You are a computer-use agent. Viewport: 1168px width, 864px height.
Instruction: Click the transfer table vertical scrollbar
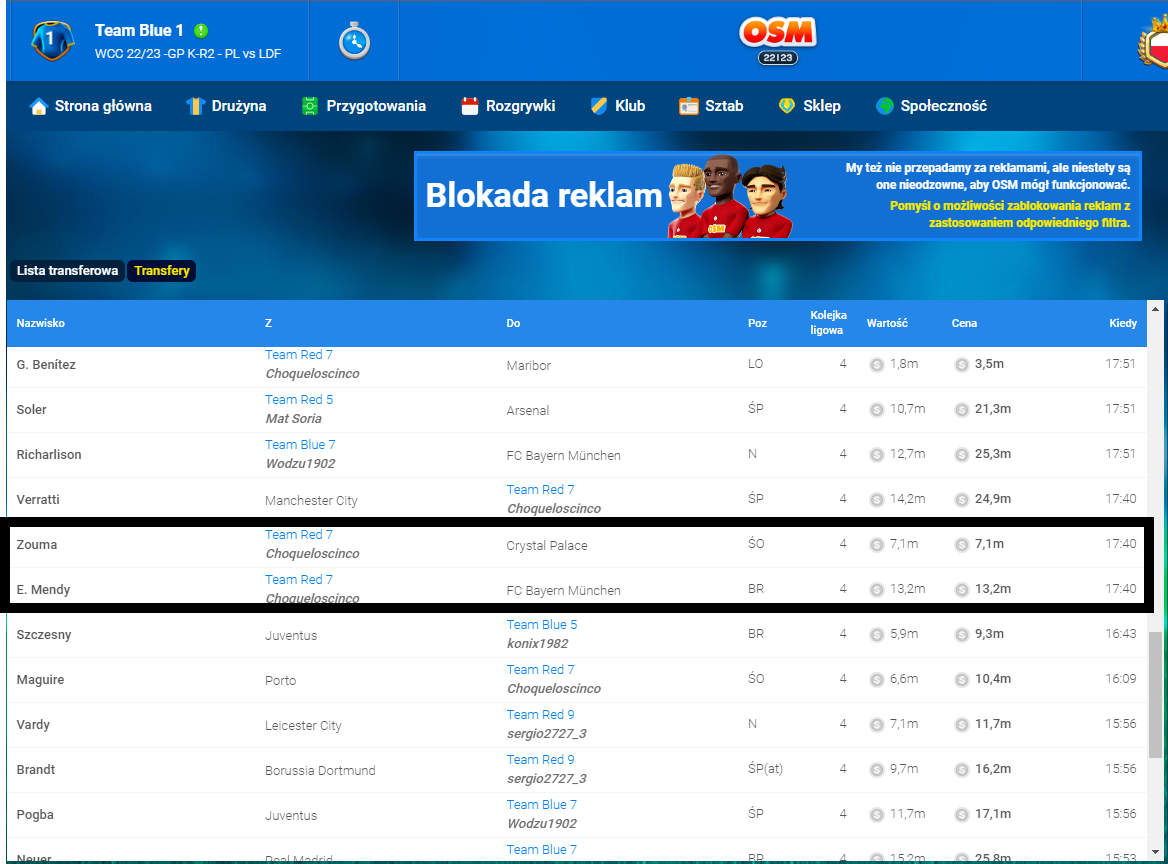click(x=1156, y=690)
